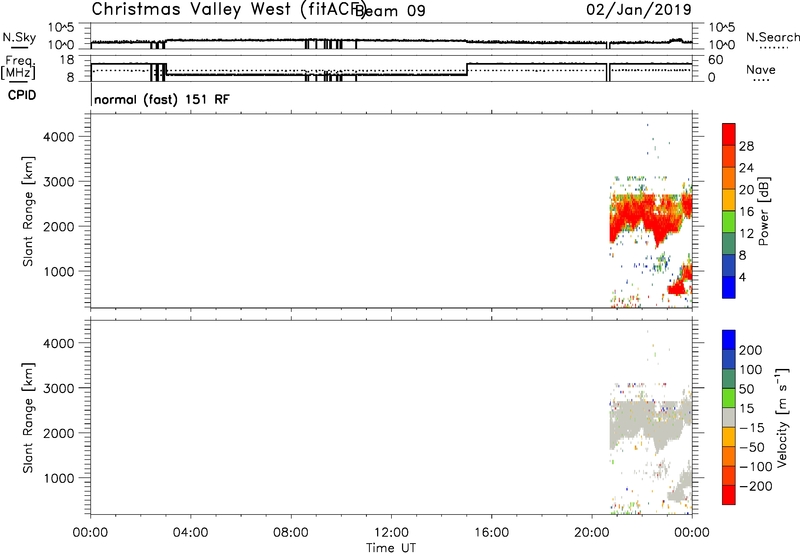Pick the yellow-orange 16–20 dB Power segment
The width and height of the screenshot is (800, 554).
coord(729,199)
